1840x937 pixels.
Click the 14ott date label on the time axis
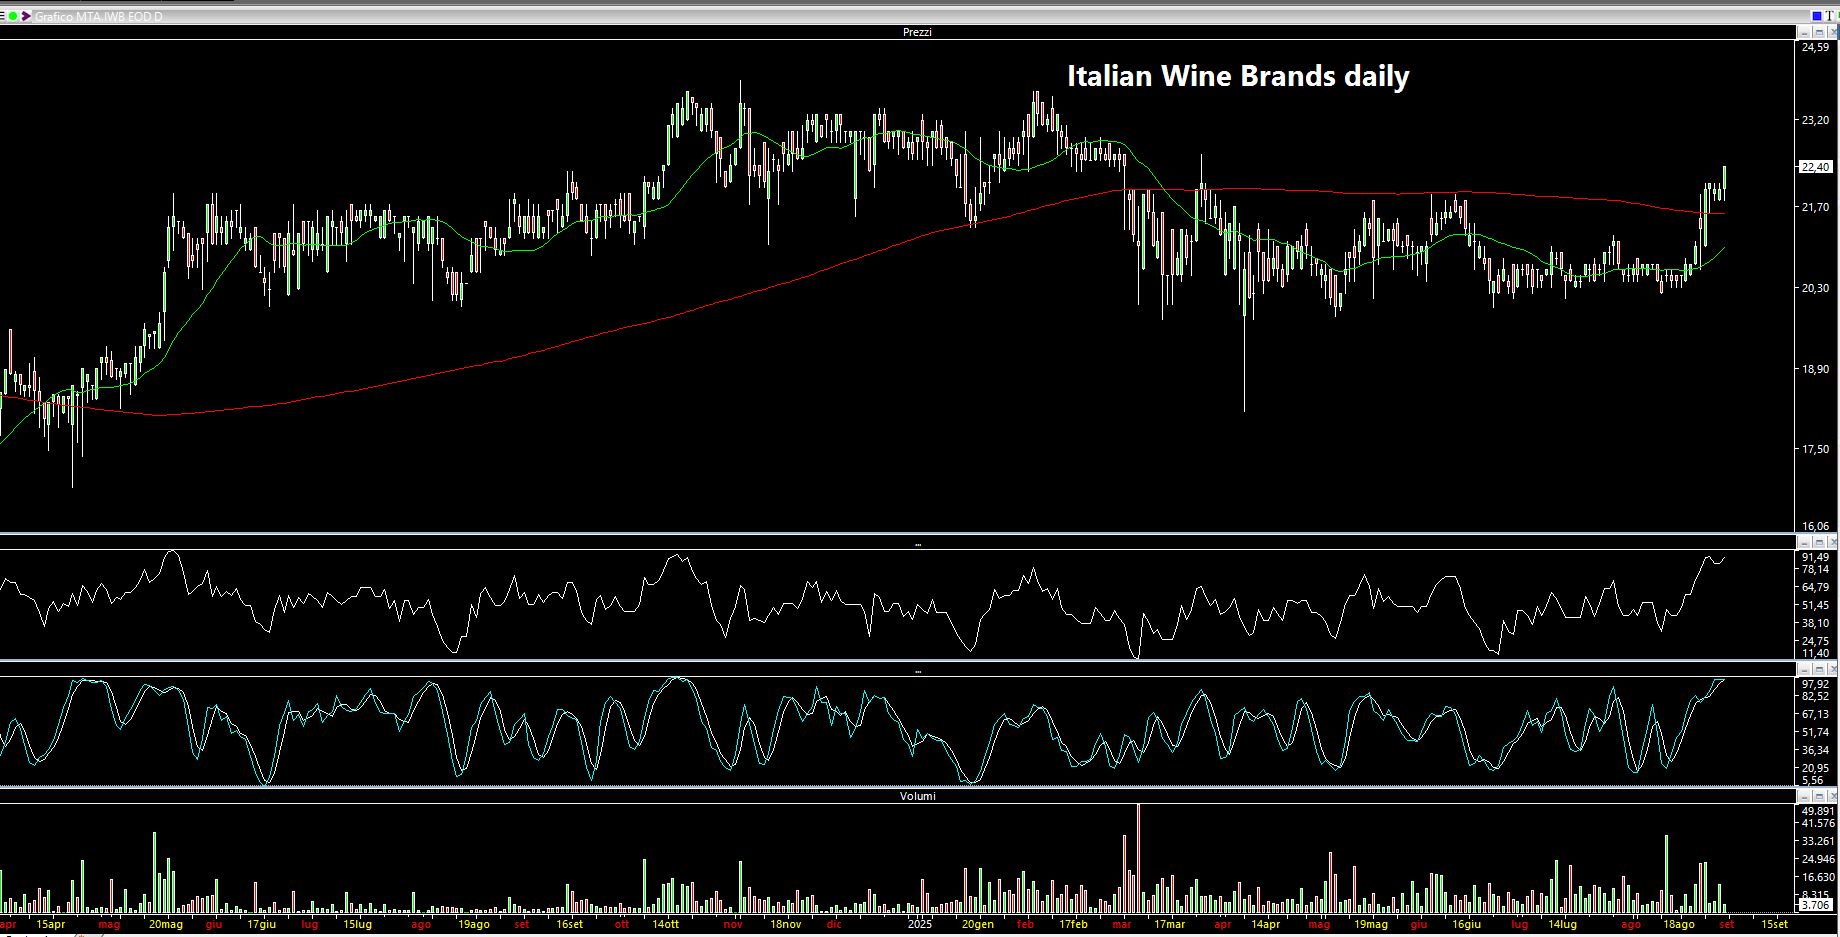(x=665, y=924)
